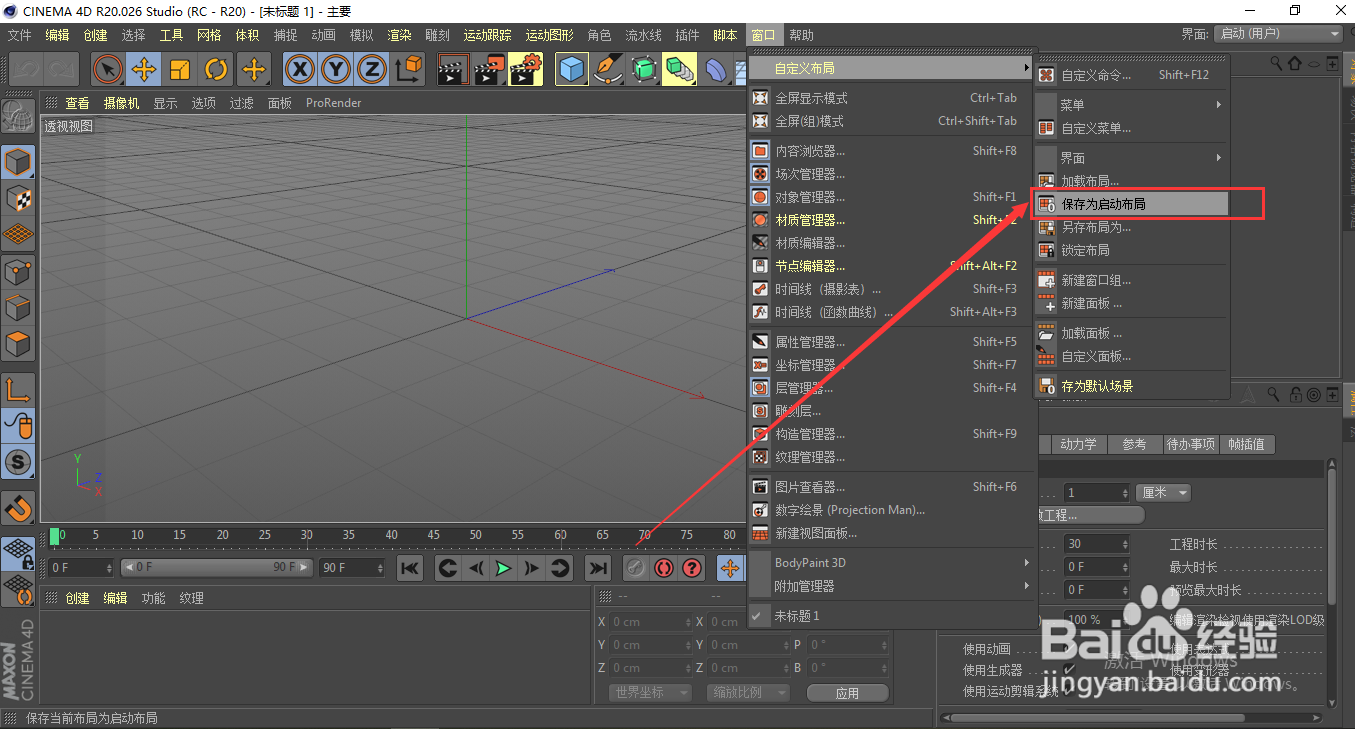Viewport: 1355px width, 729px height.
Task: Toggle 使用生成器 checkbox
Action: tap(1069, 670)
